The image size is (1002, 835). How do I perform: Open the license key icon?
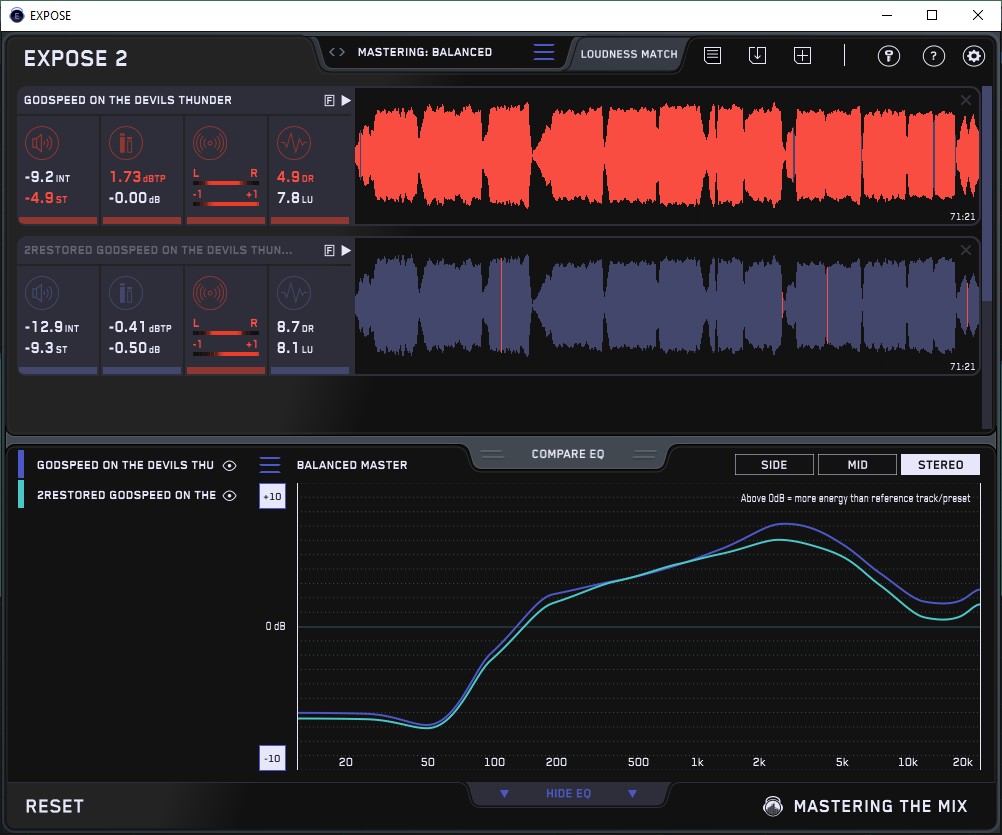pos(888,56)
